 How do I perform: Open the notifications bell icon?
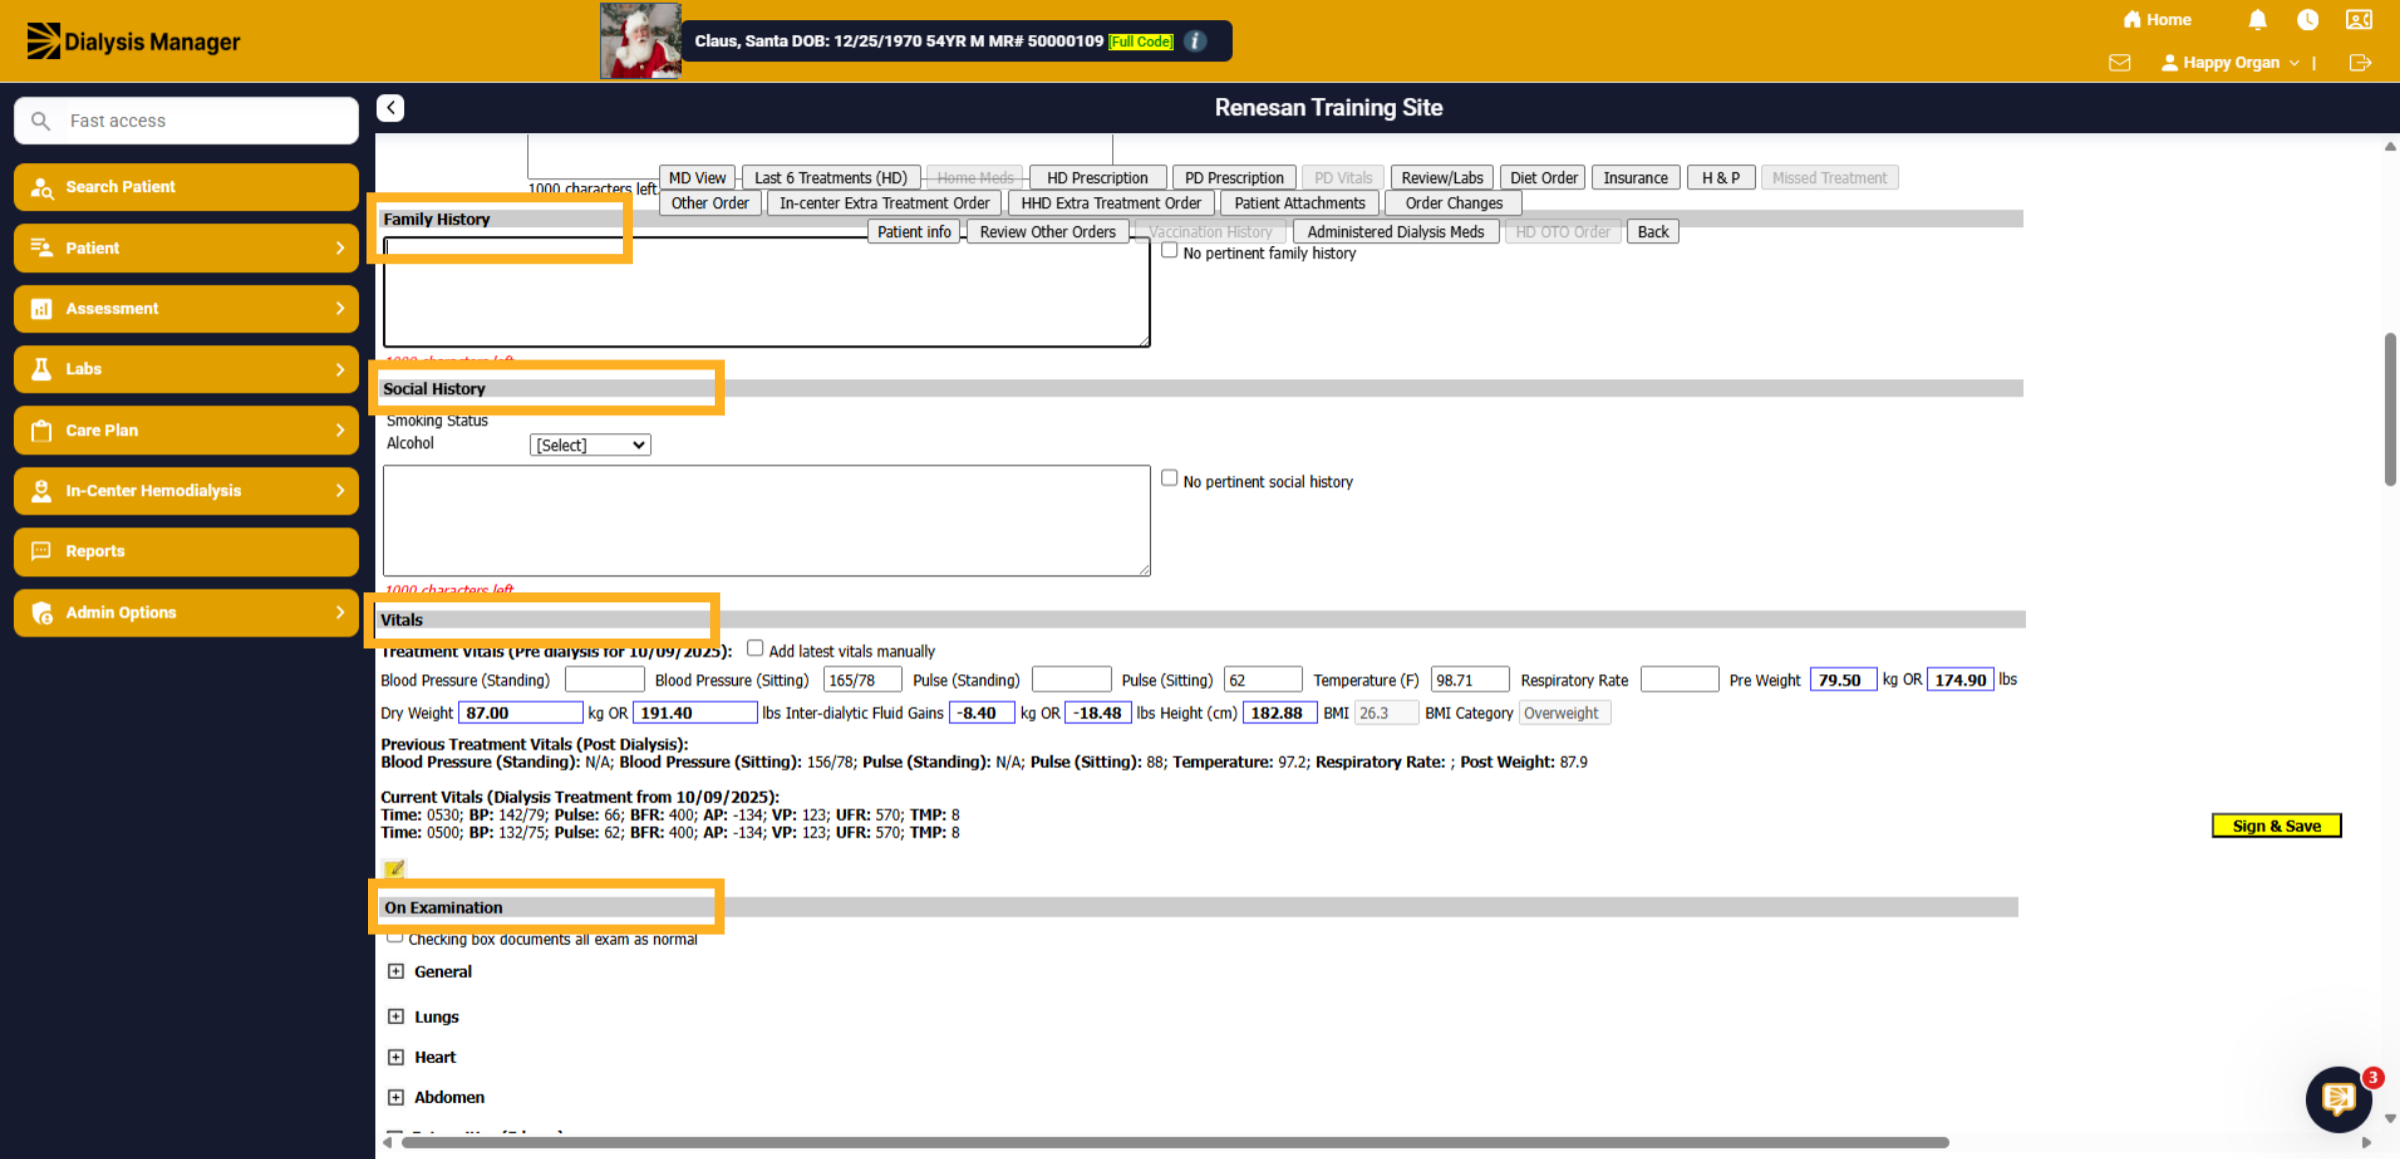[2257, 20]
